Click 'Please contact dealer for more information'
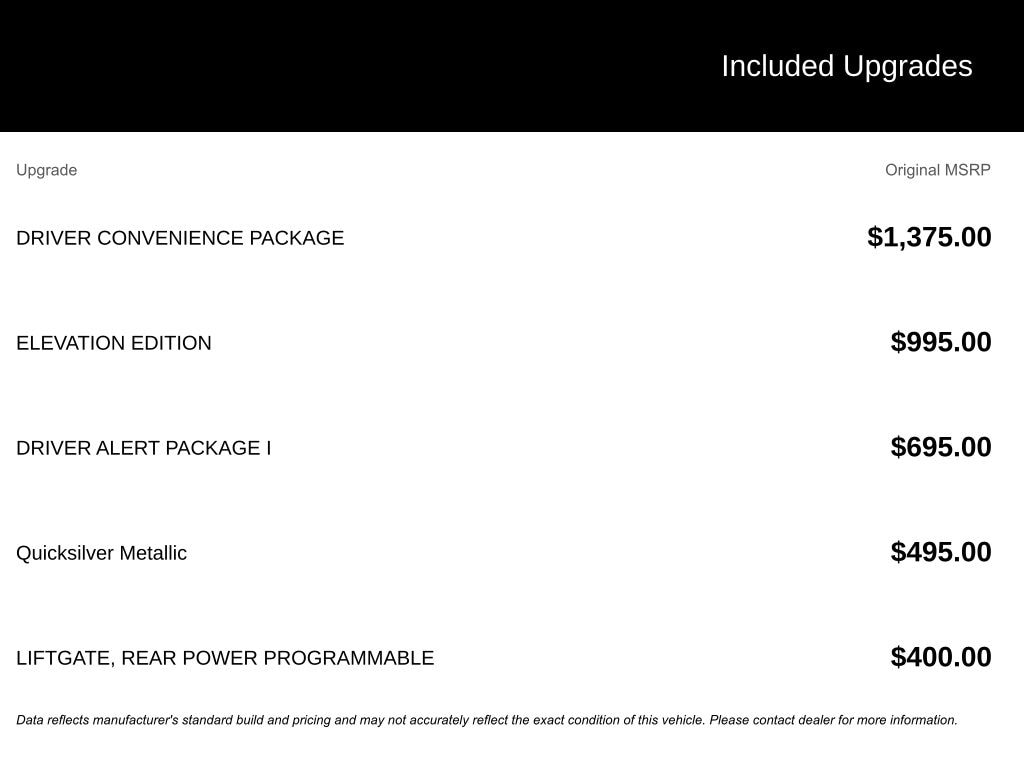1024x768 pixels. point(833,720)
